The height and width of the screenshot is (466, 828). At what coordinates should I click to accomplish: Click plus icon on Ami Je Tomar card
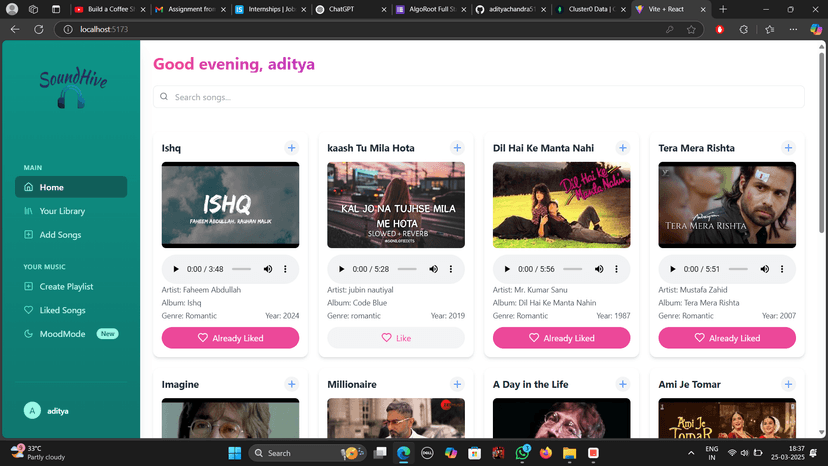[788, 384]
